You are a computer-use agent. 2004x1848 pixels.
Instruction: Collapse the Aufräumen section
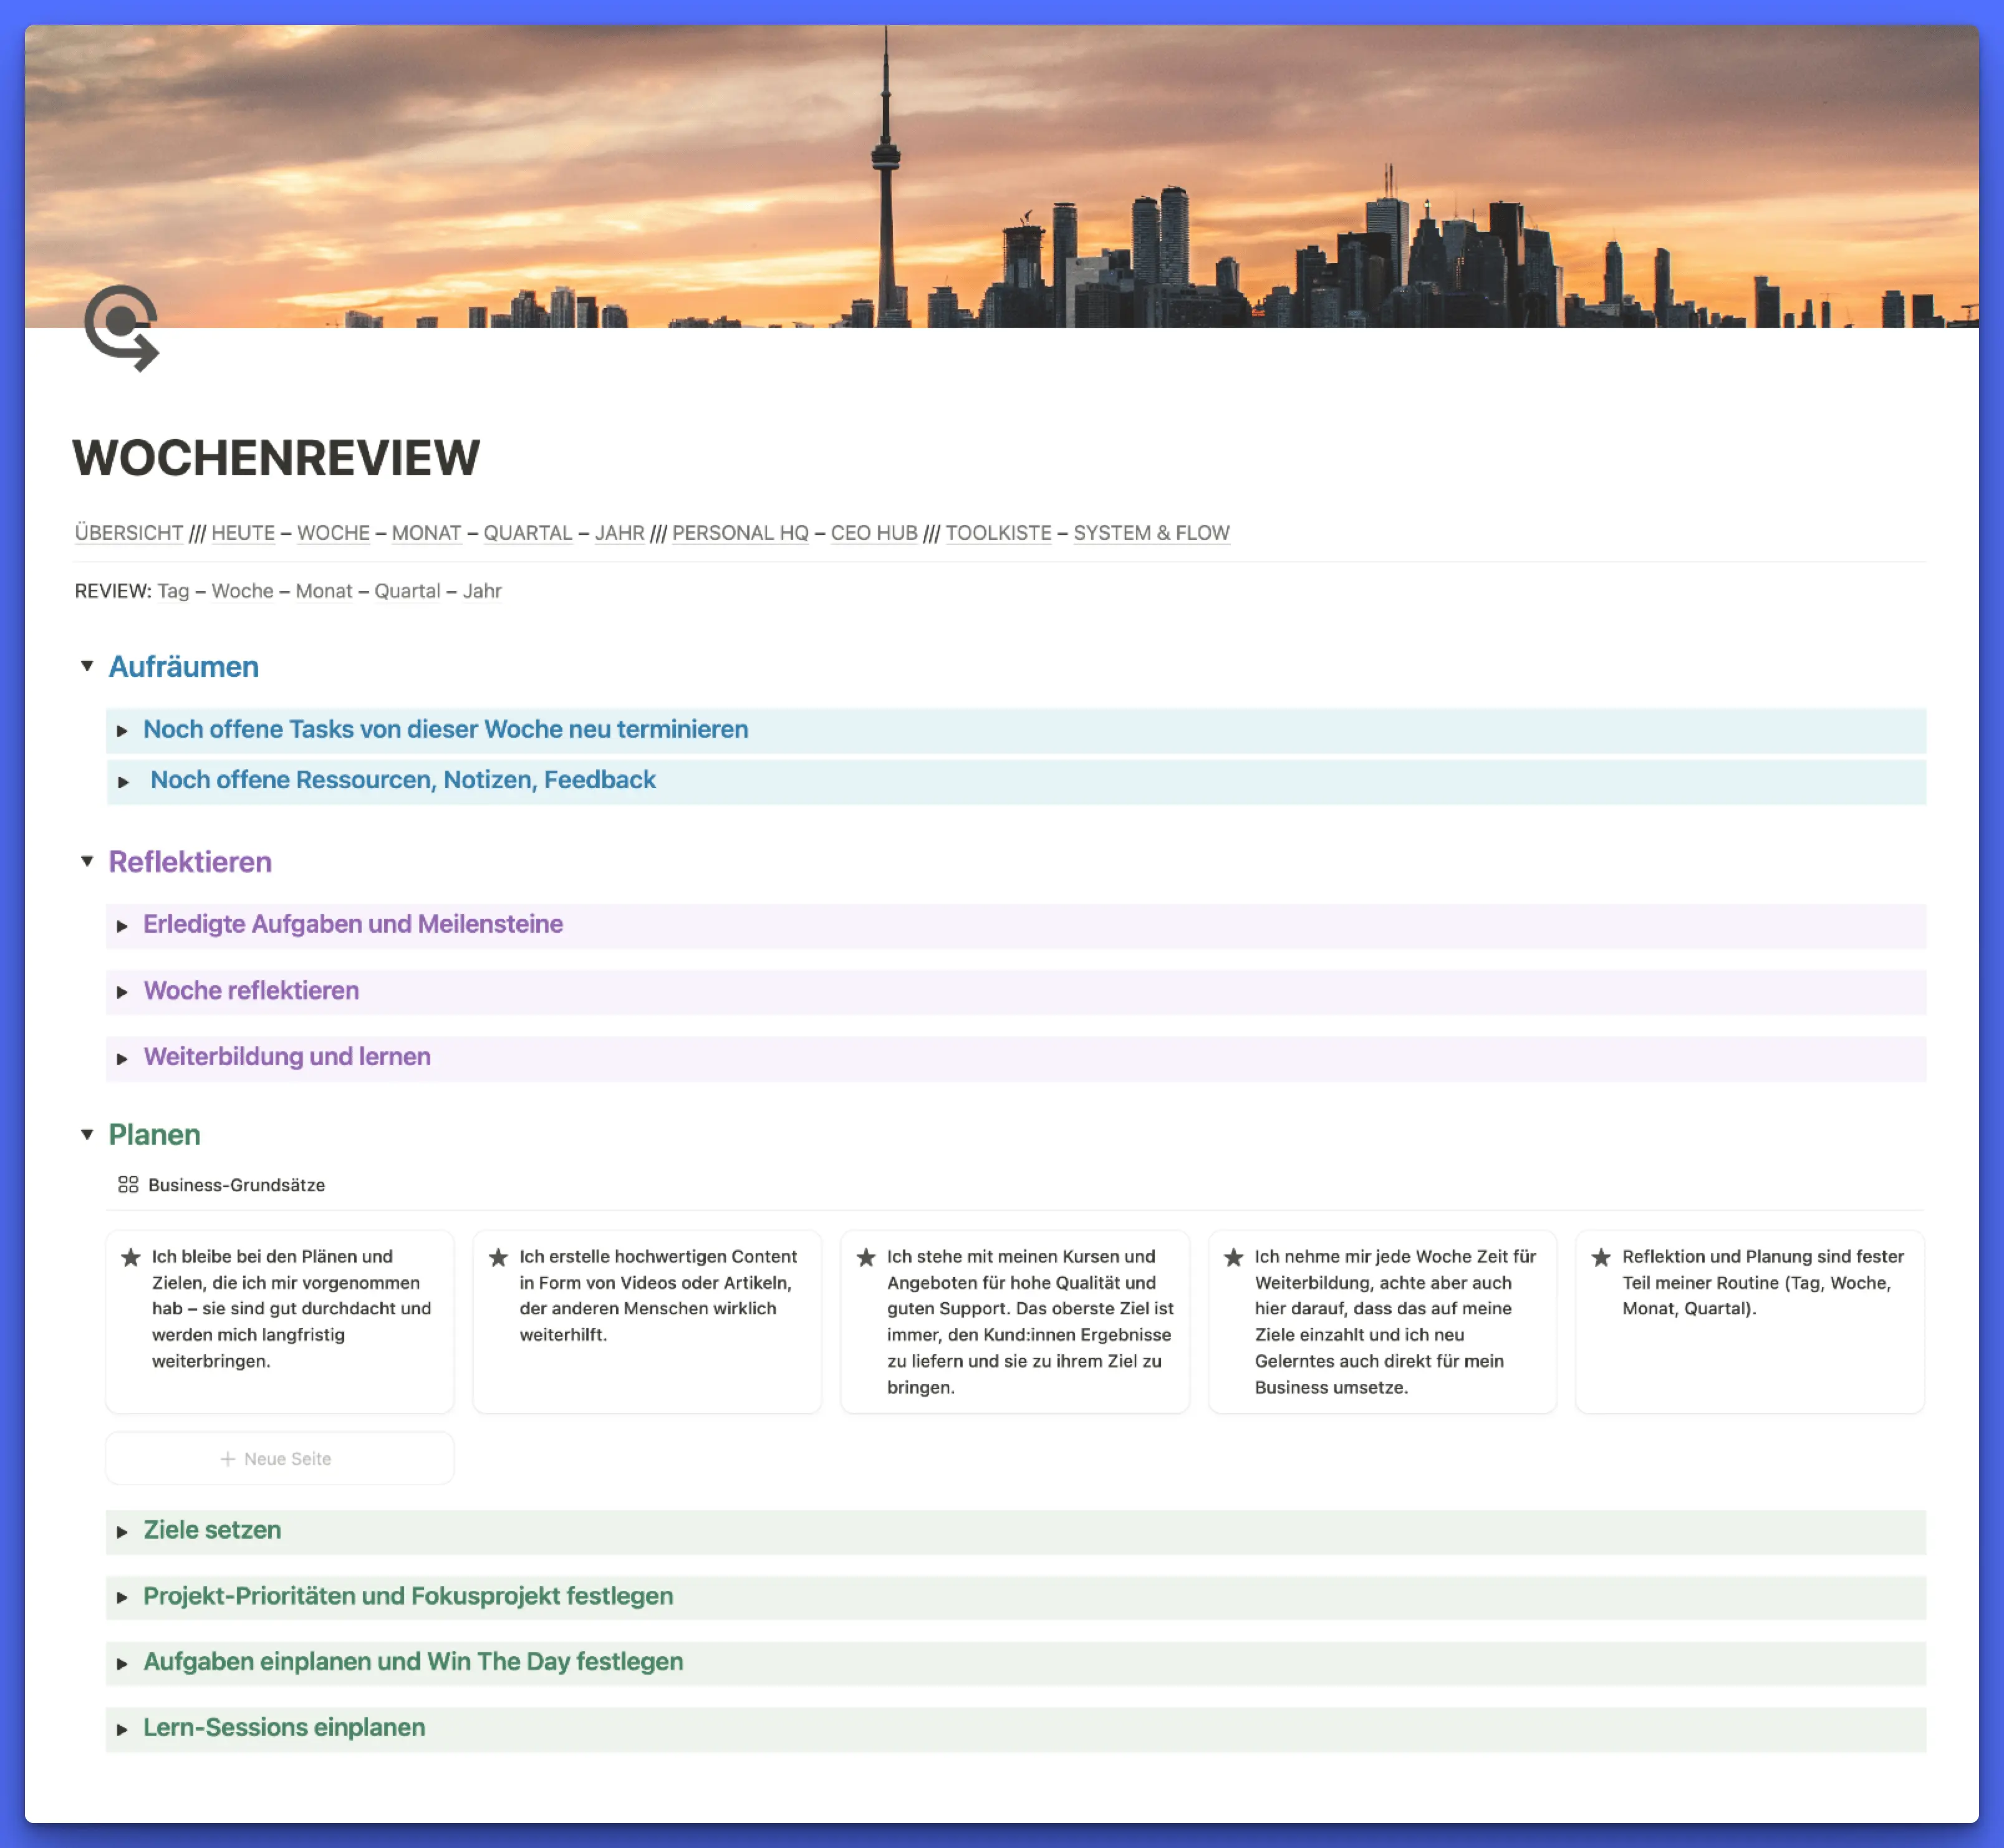[87, 666]
